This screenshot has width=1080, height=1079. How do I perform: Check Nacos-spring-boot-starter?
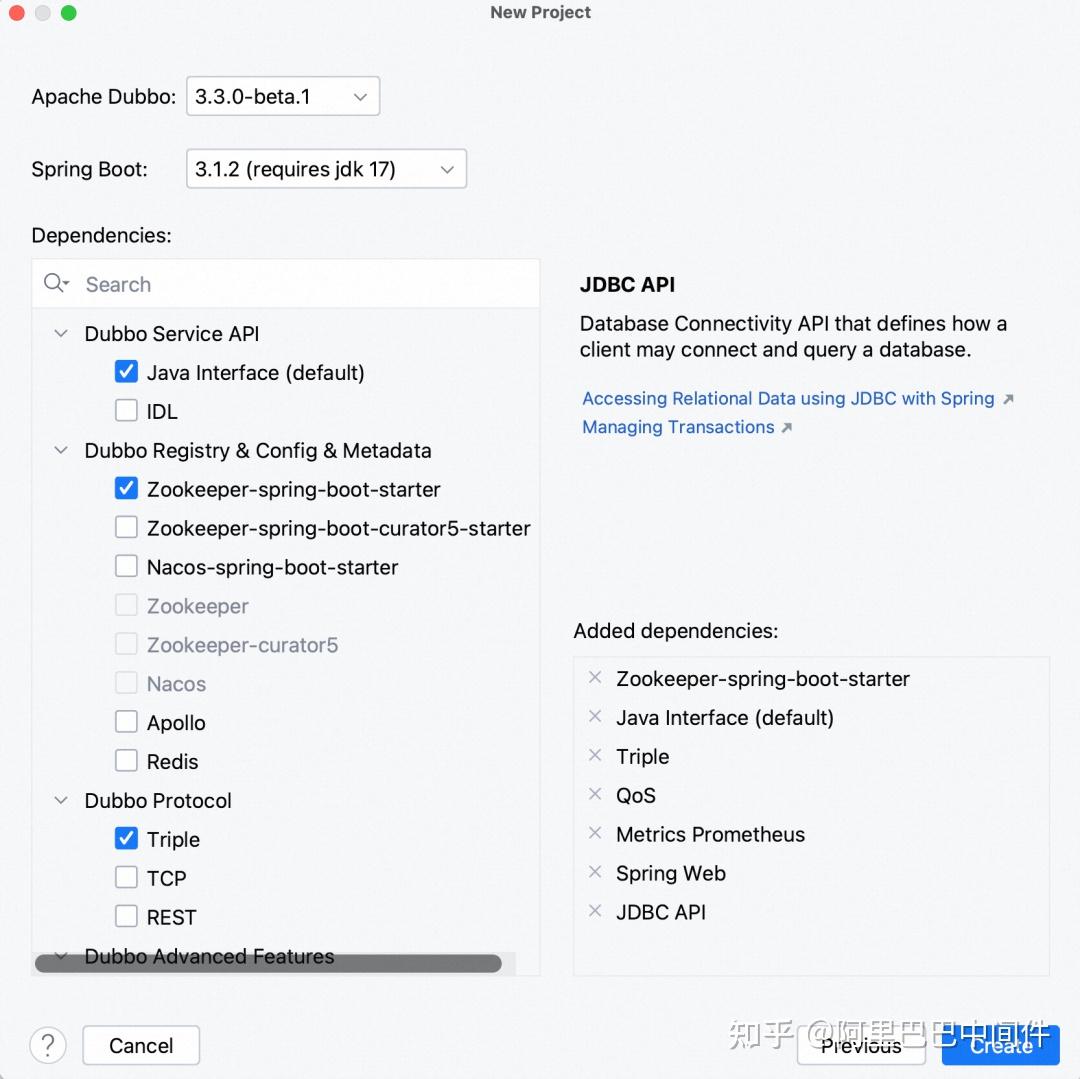point(126,566)
